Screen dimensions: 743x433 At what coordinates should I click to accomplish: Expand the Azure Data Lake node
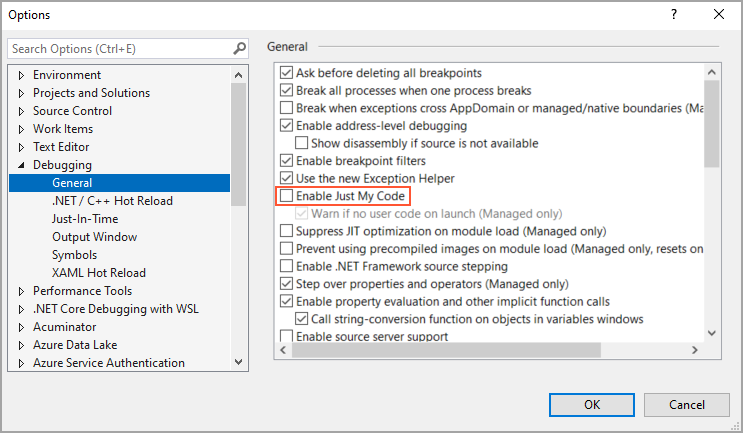tap(22, 345)
